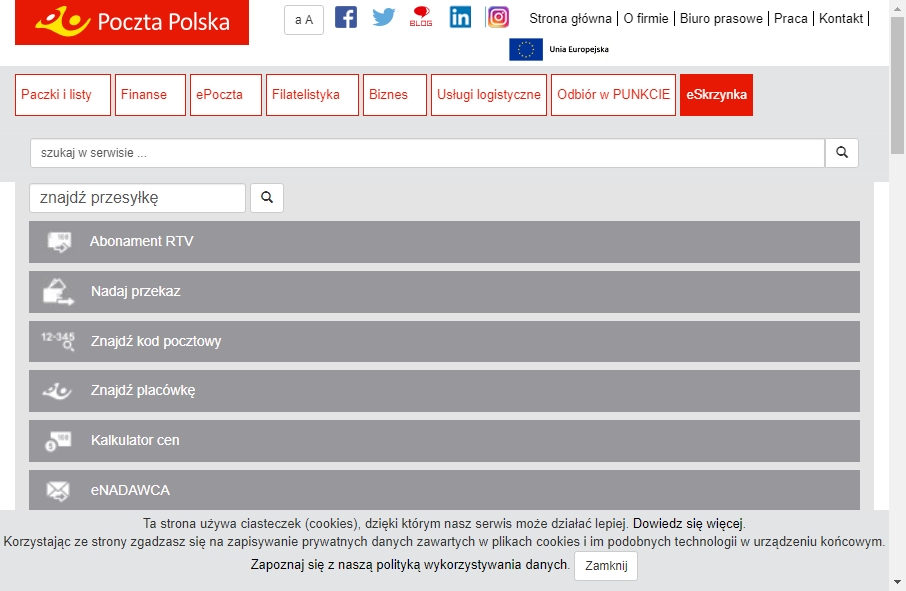This screenshot has height=591, width=906.
Task: Open the Poczta Polska logo homepage
Action: pyautogui.click(x=132, y=22)
